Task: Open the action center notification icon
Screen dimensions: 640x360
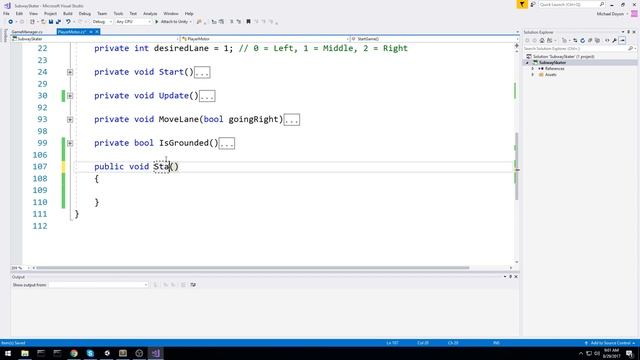Action: 629,353
